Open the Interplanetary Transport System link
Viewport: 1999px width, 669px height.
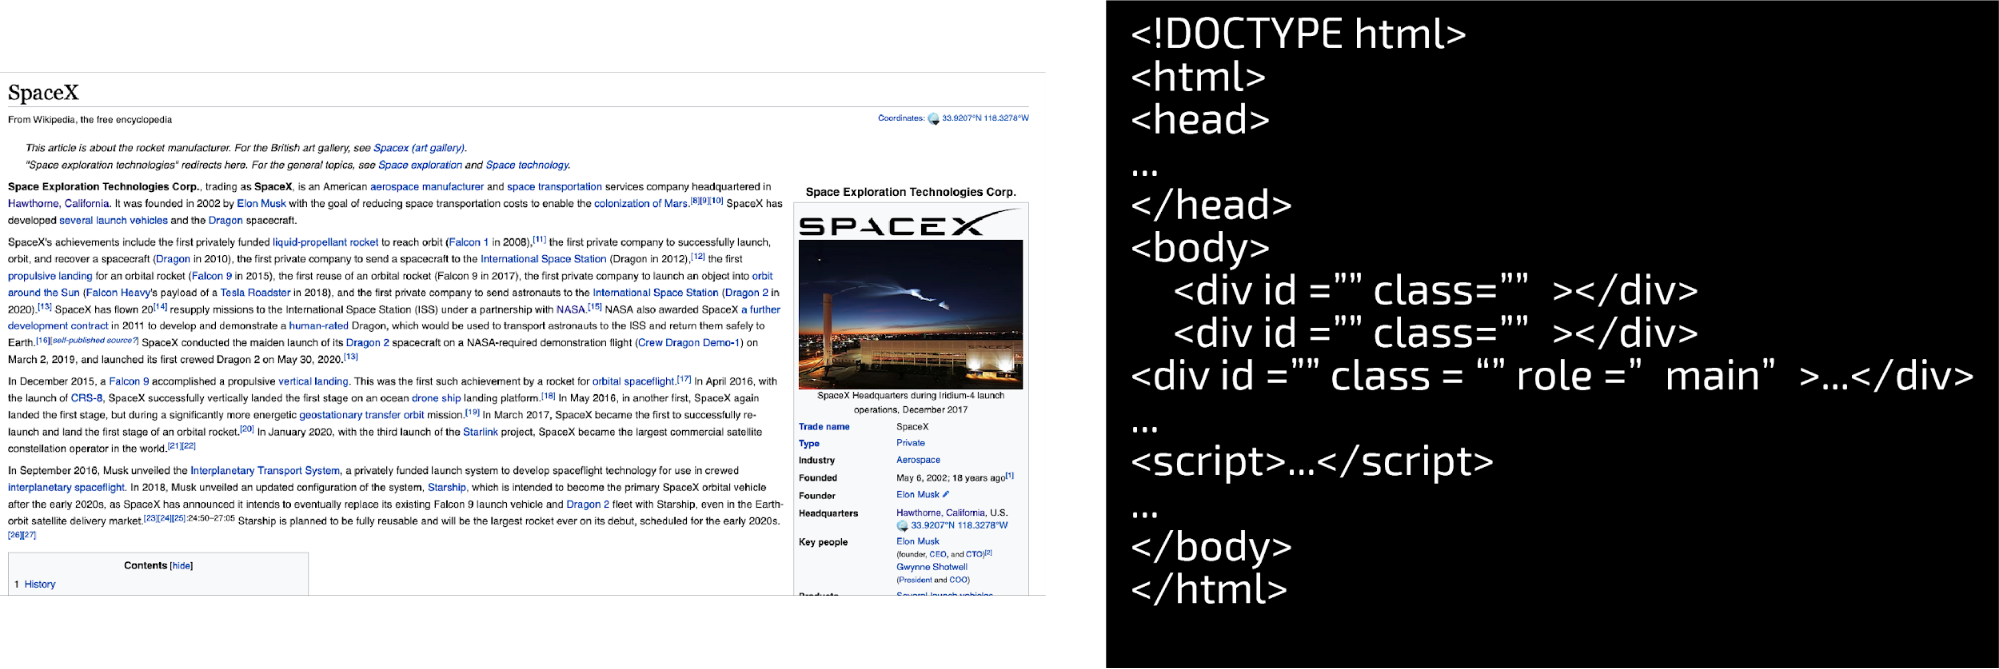[265, 471]
